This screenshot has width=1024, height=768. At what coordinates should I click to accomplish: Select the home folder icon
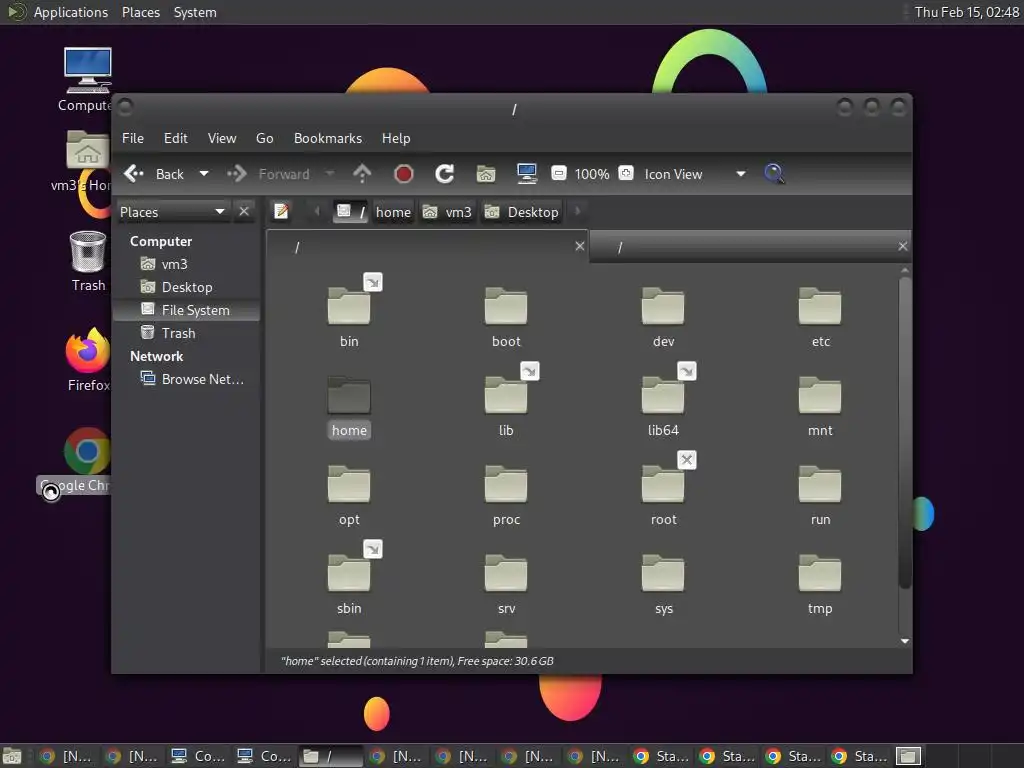349,395
